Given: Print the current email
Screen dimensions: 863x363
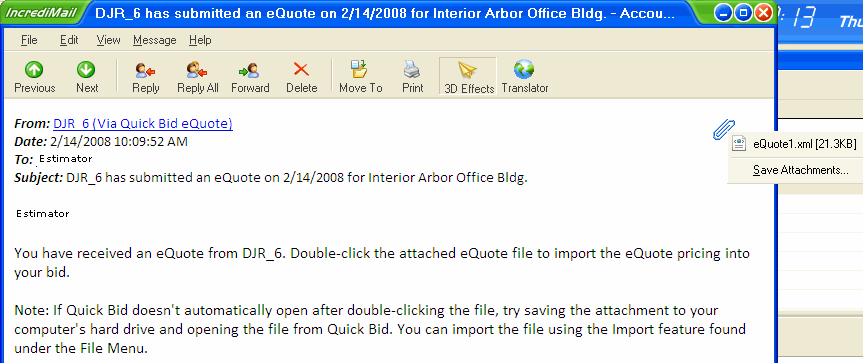Looking at the screenshot, I should 412,77.
